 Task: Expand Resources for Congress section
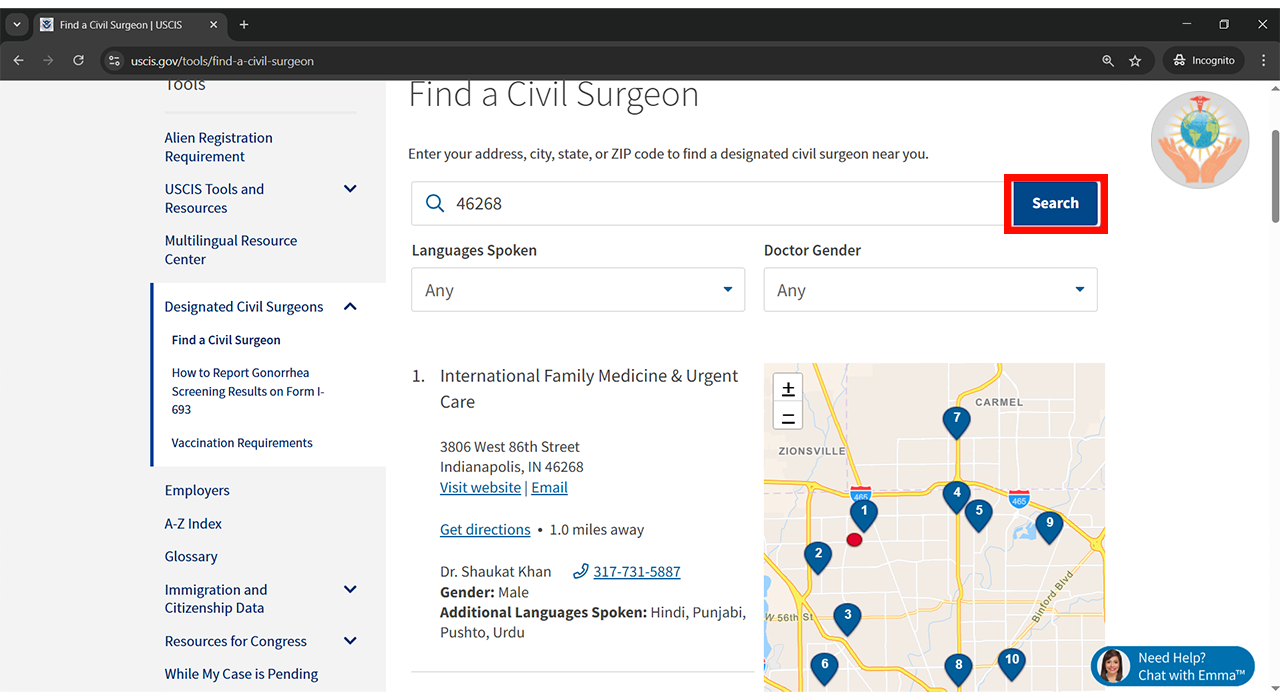click(x=350, y=641)
